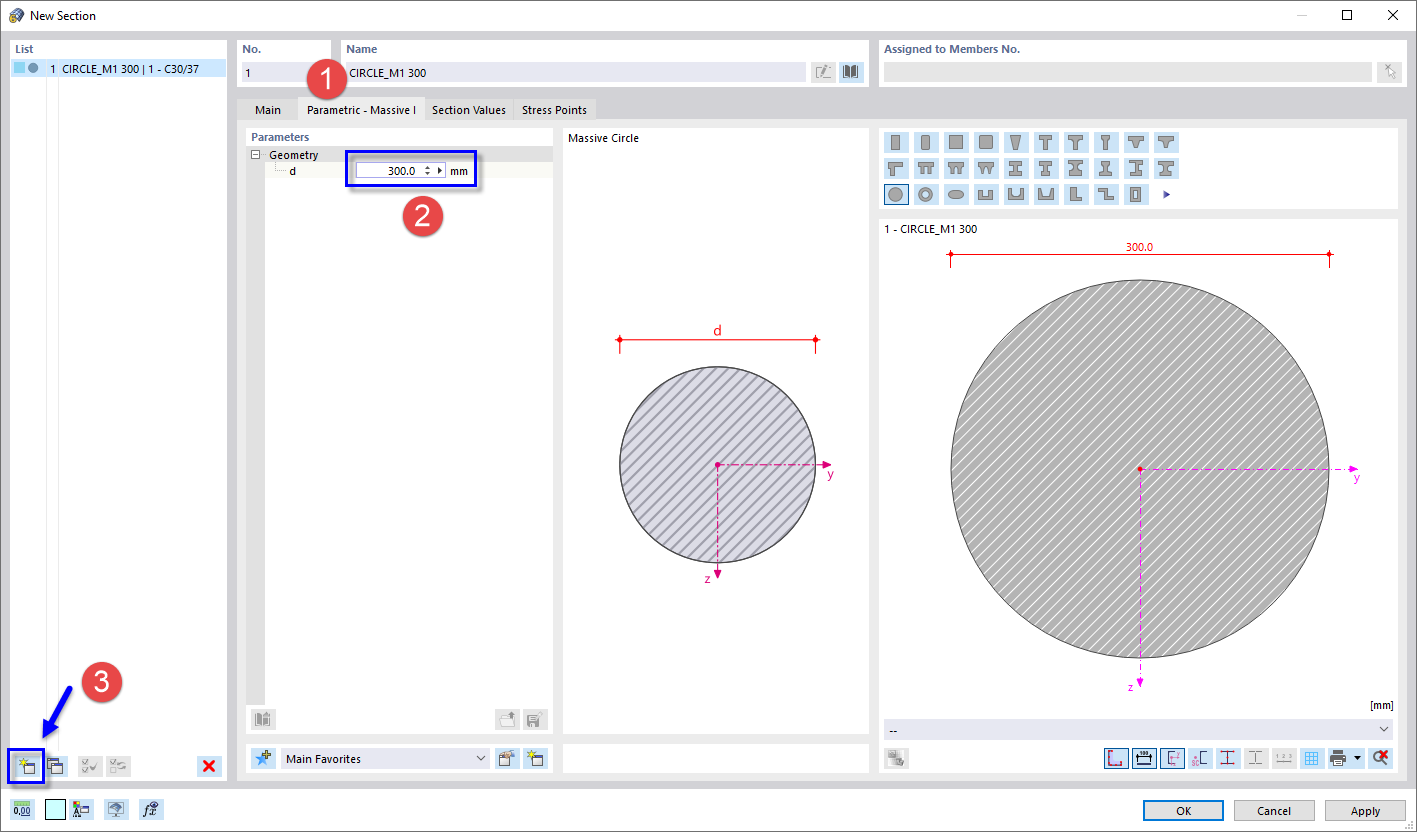The image size is (1417, 832).
Task: Collapse the Geometry parameter group
Action: tap(257, 154)
